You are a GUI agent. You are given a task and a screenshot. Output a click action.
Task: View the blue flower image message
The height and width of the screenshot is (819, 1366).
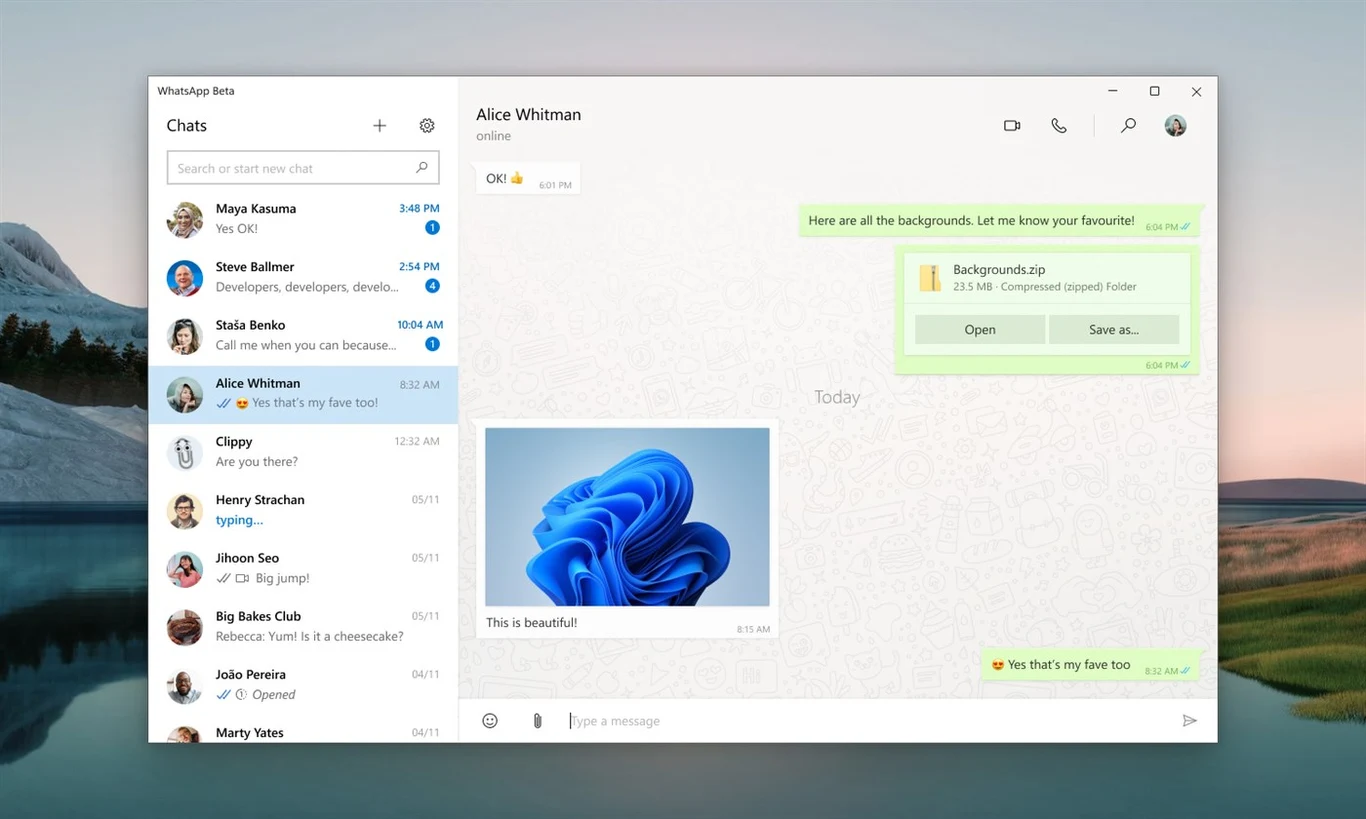click(x=627, y=516)
